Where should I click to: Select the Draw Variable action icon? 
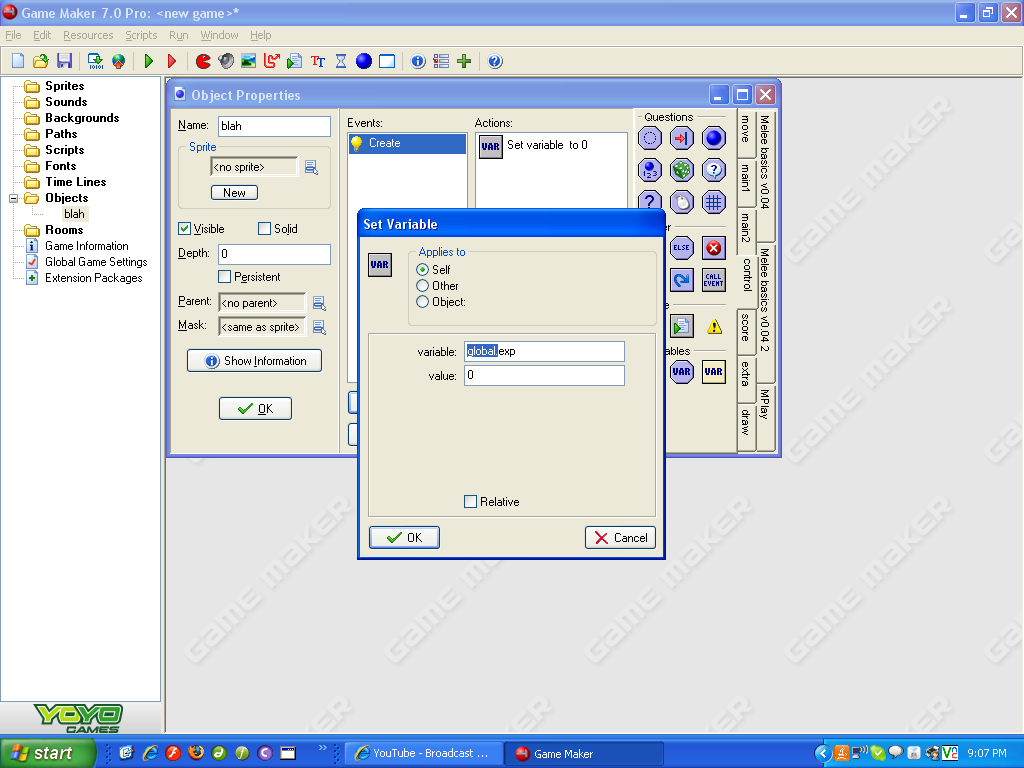click(x=714, y=372)
